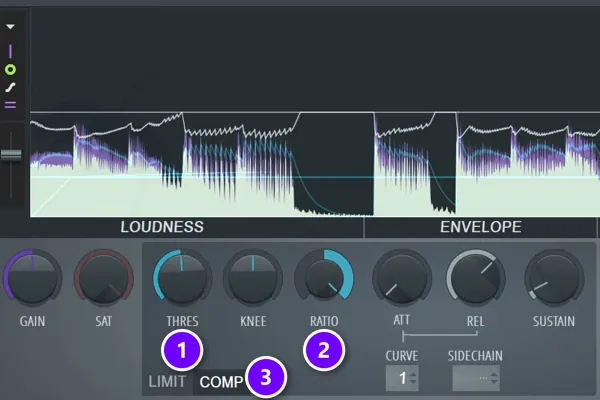600x400 pixels.
Task: Open the display options dropdown arrow
Action: (x=10, y=27)
